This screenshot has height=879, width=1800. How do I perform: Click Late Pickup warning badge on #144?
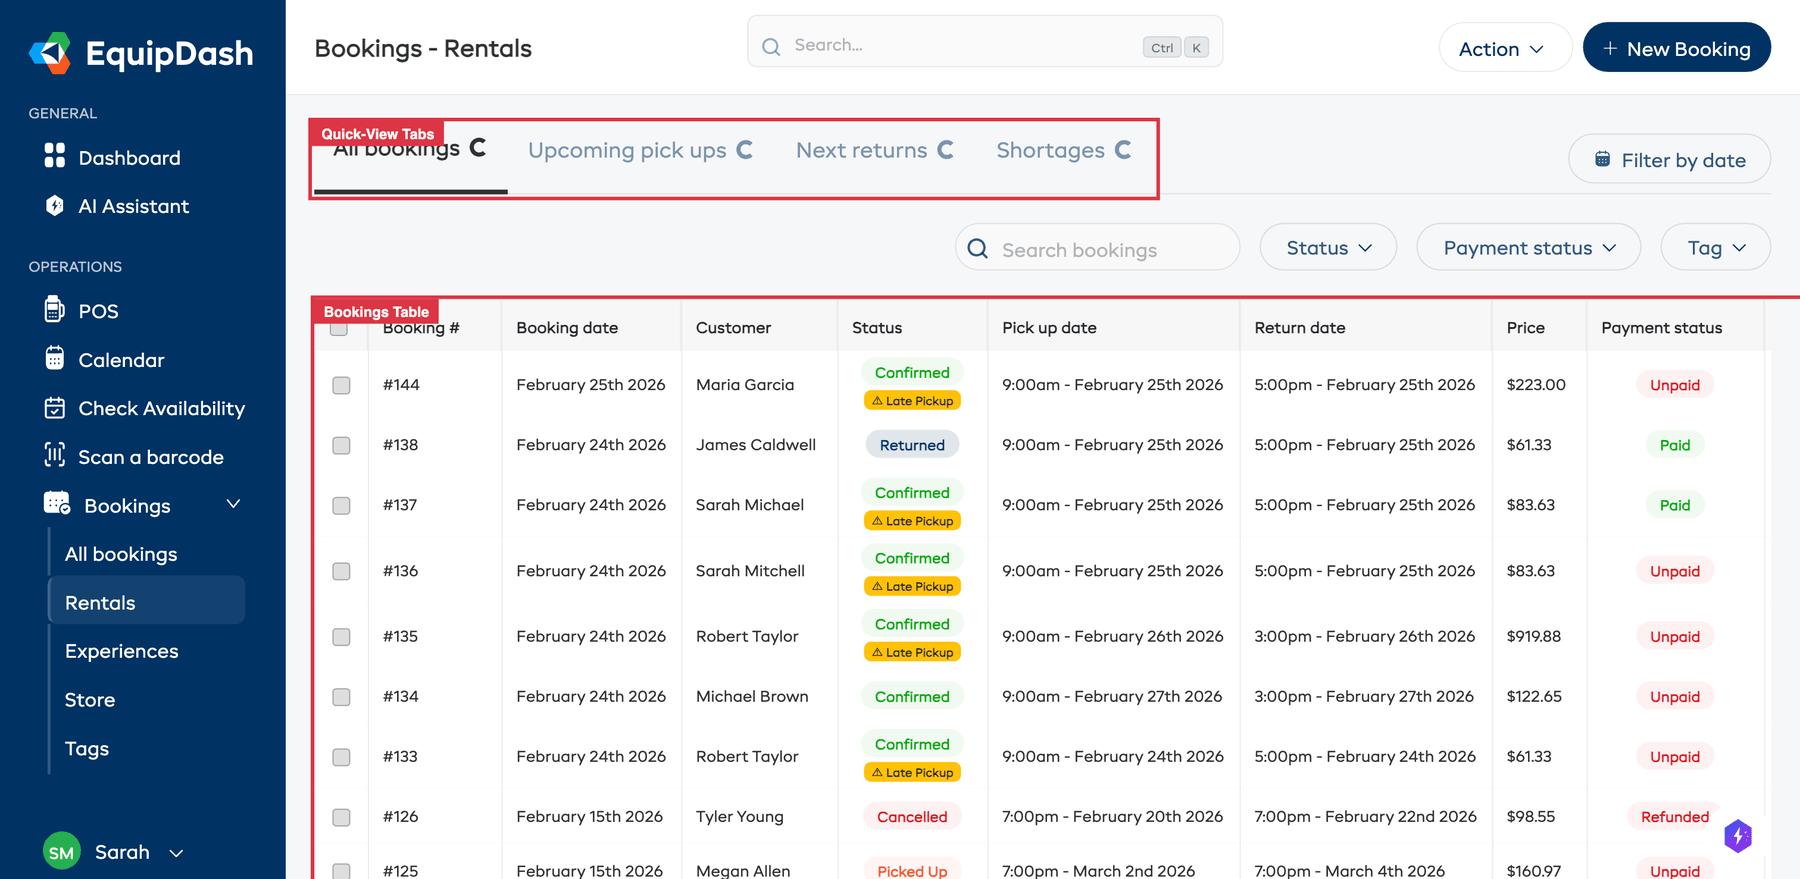tap(912, 401)
